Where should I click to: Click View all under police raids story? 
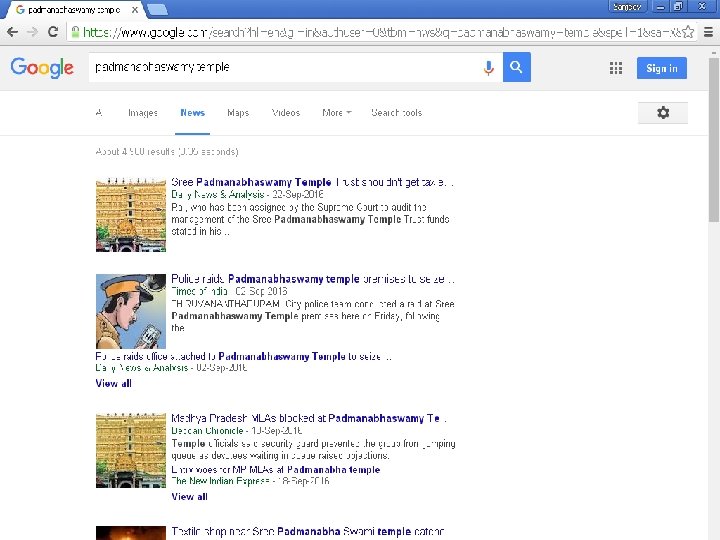[113, 383]
